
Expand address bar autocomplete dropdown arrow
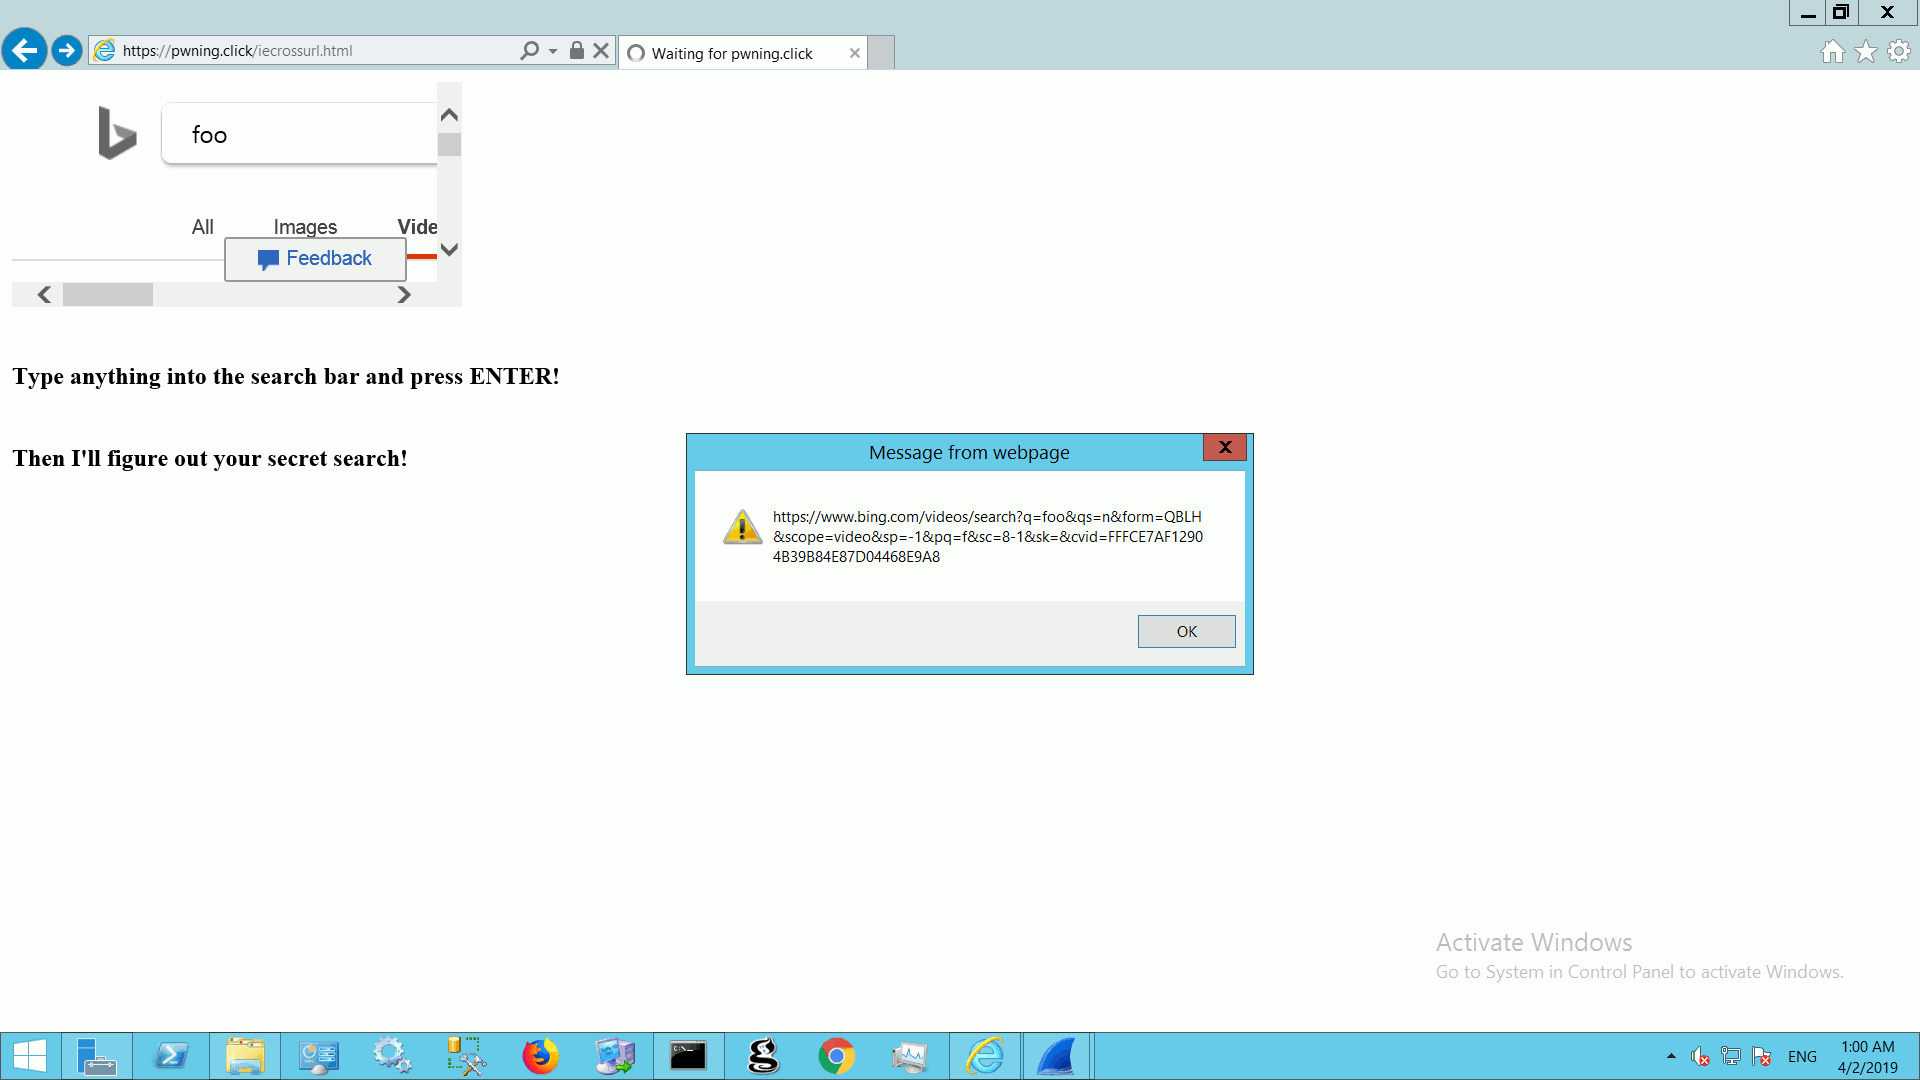pos(553,51)
